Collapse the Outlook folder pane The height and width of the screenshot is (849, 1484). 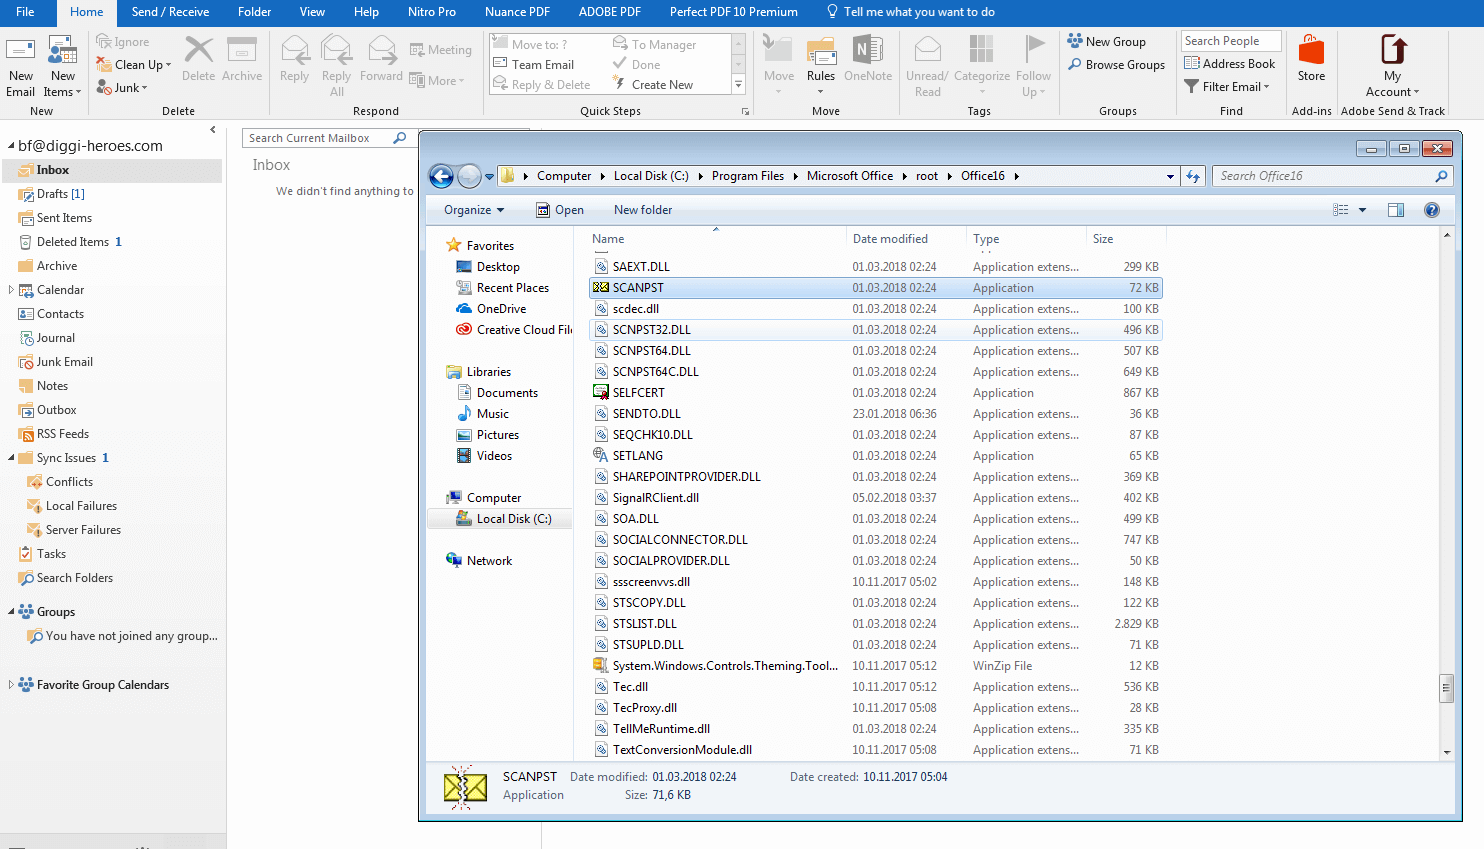(x=213, y=130)
